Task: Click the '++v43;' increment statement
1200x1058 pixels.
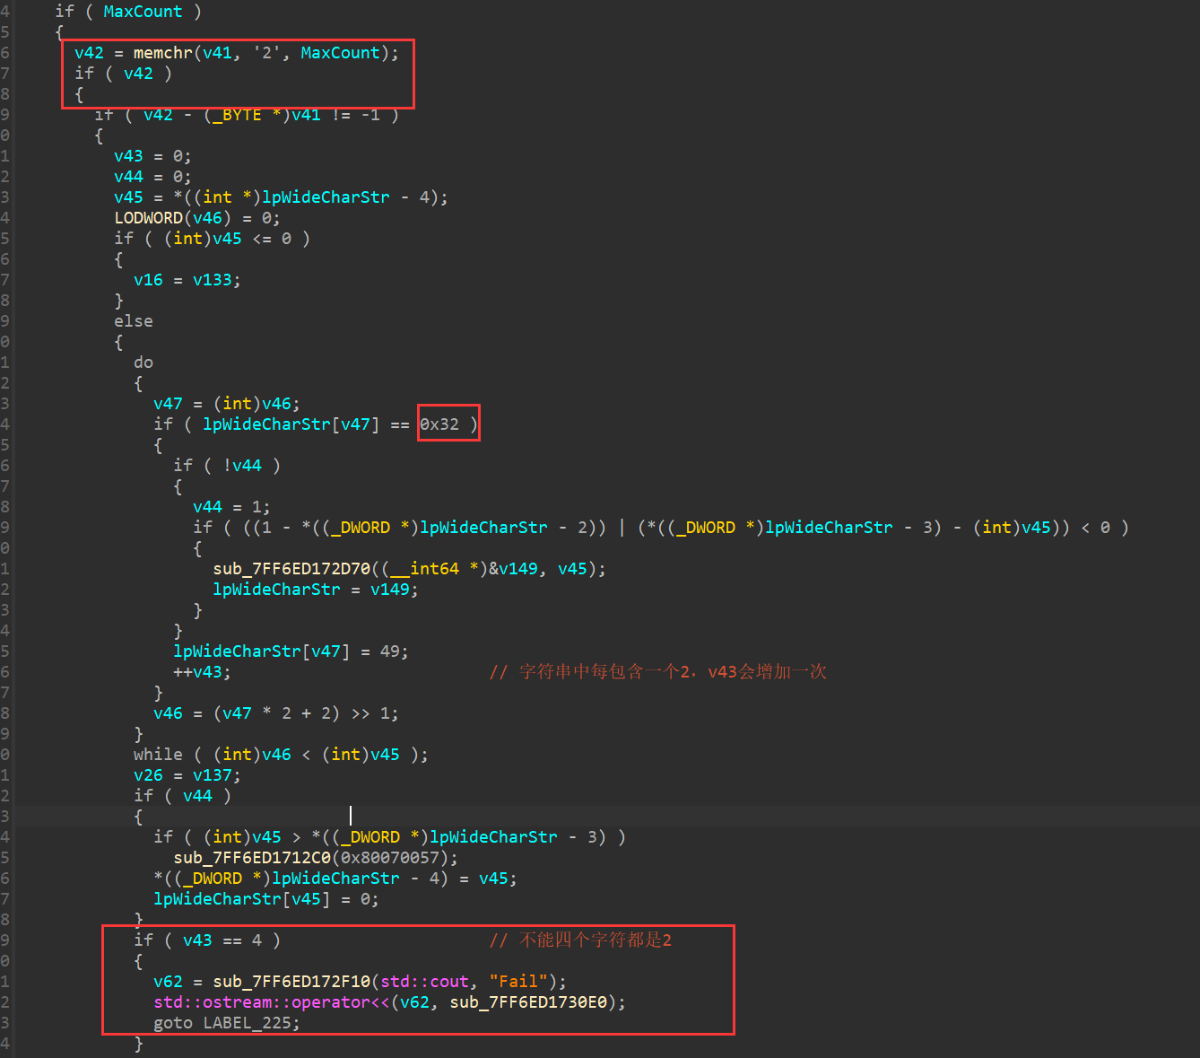Action: 202,672
